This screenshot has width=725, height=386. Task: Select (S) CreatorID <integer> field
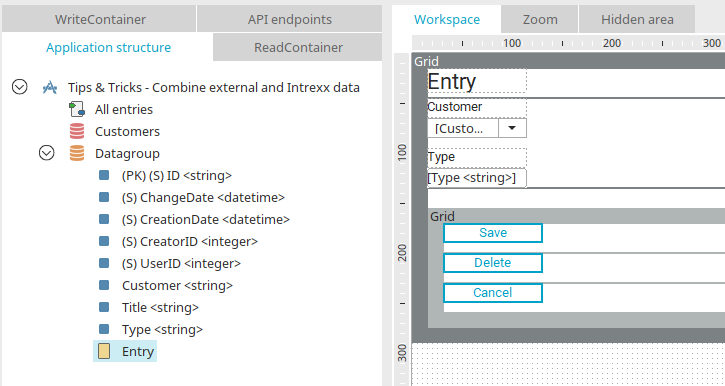click(190, 241)
